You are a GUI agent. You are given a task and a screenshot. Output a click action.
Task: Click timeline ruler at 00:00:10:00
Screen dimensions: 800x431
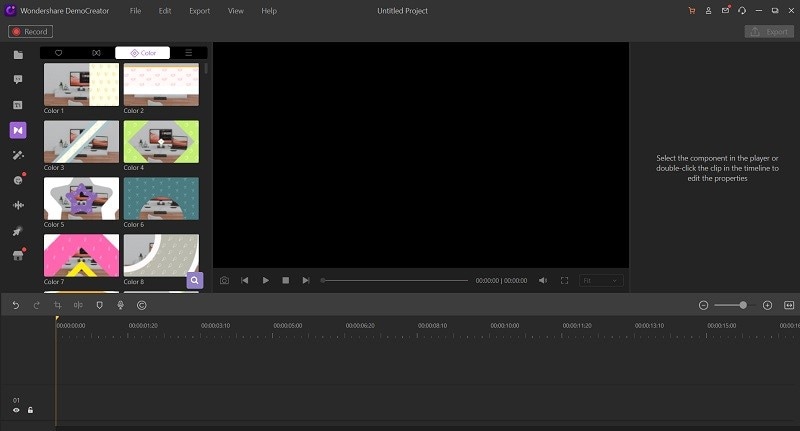505,325
